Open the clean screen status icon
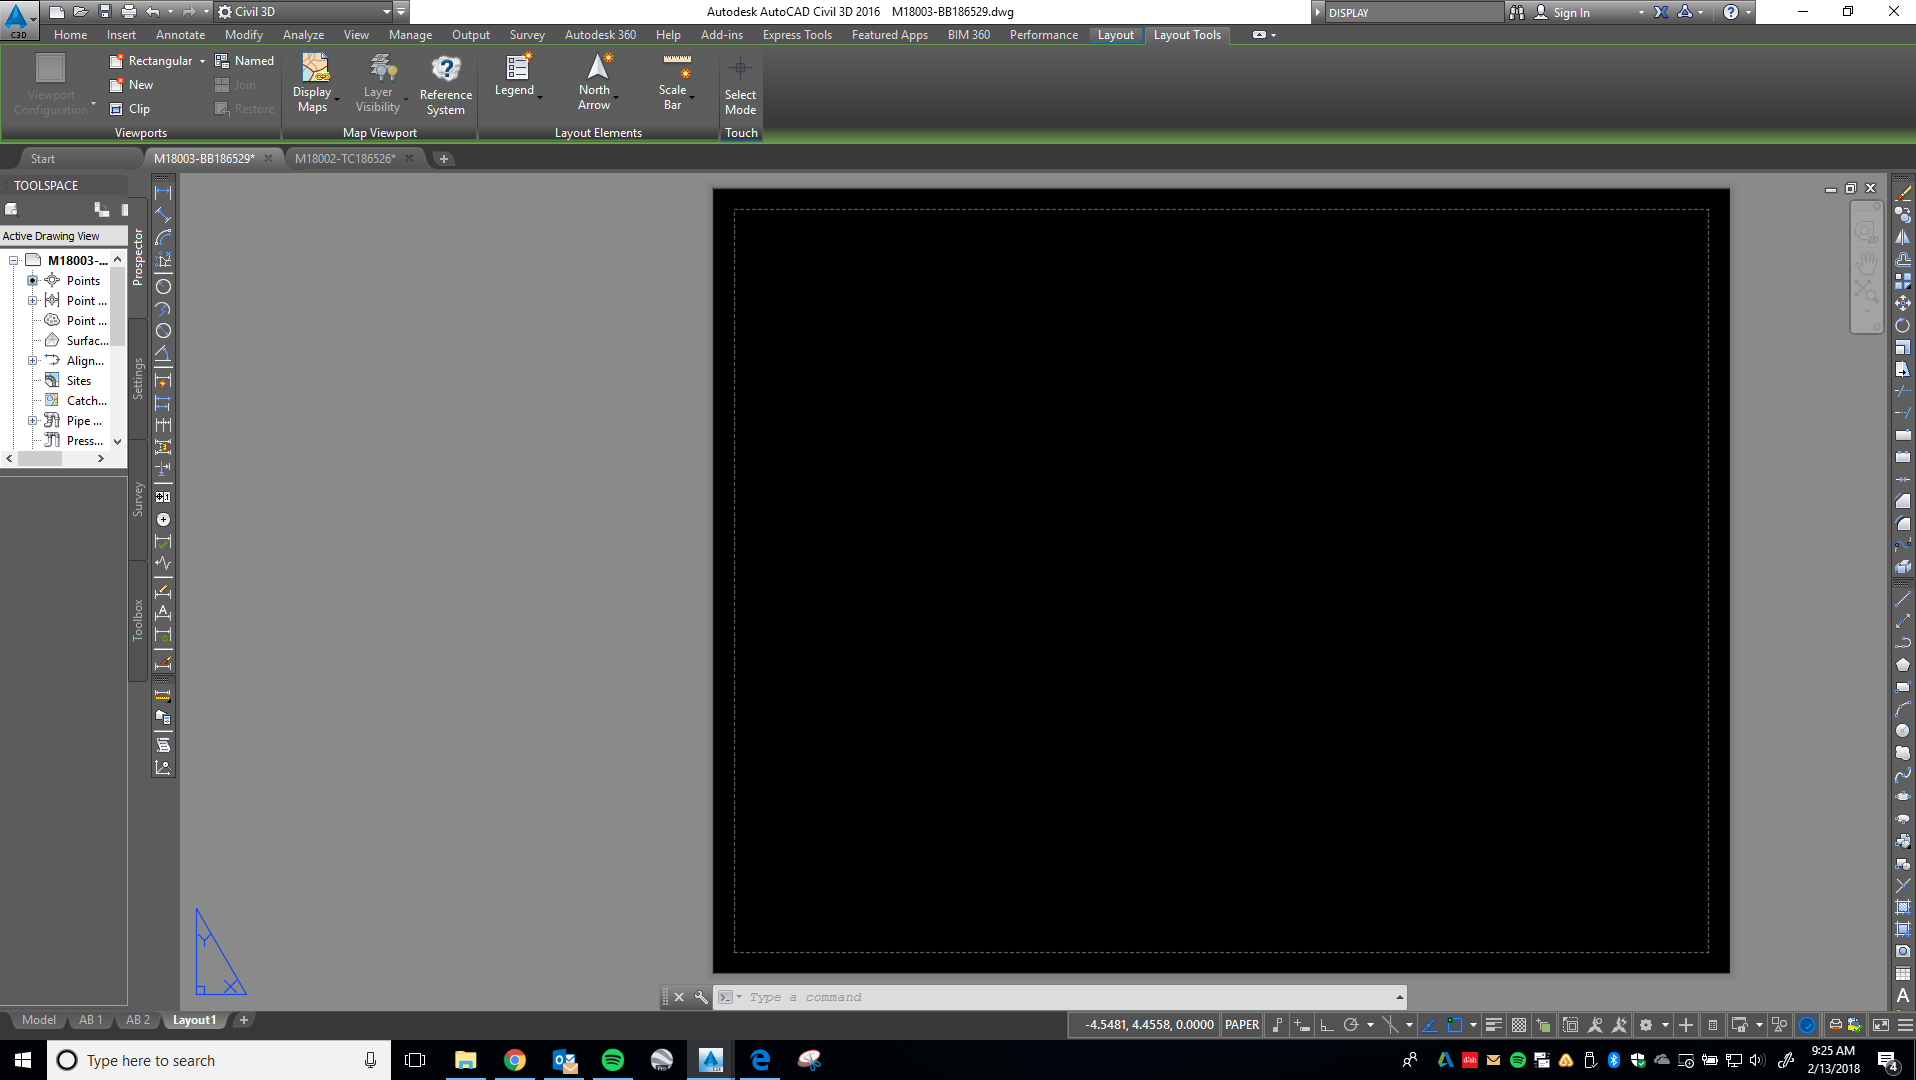This screenshot has height=1080, width=1916. point(1881,1025)
